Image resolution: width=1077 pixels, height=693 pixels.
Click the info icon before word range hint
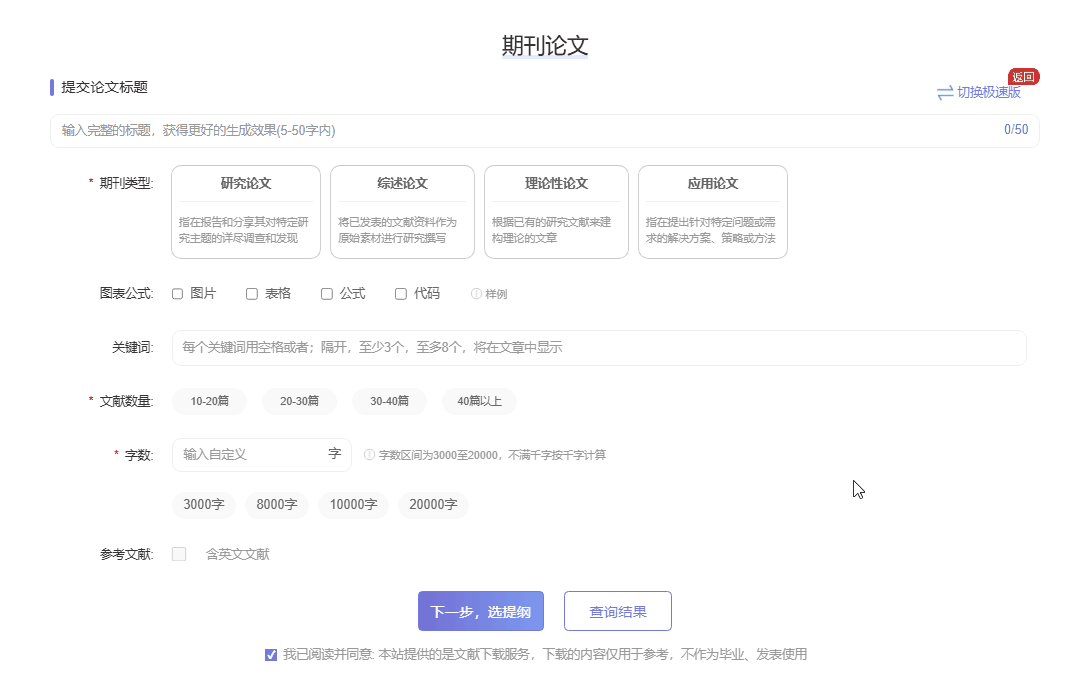click(x=369, y=455)
